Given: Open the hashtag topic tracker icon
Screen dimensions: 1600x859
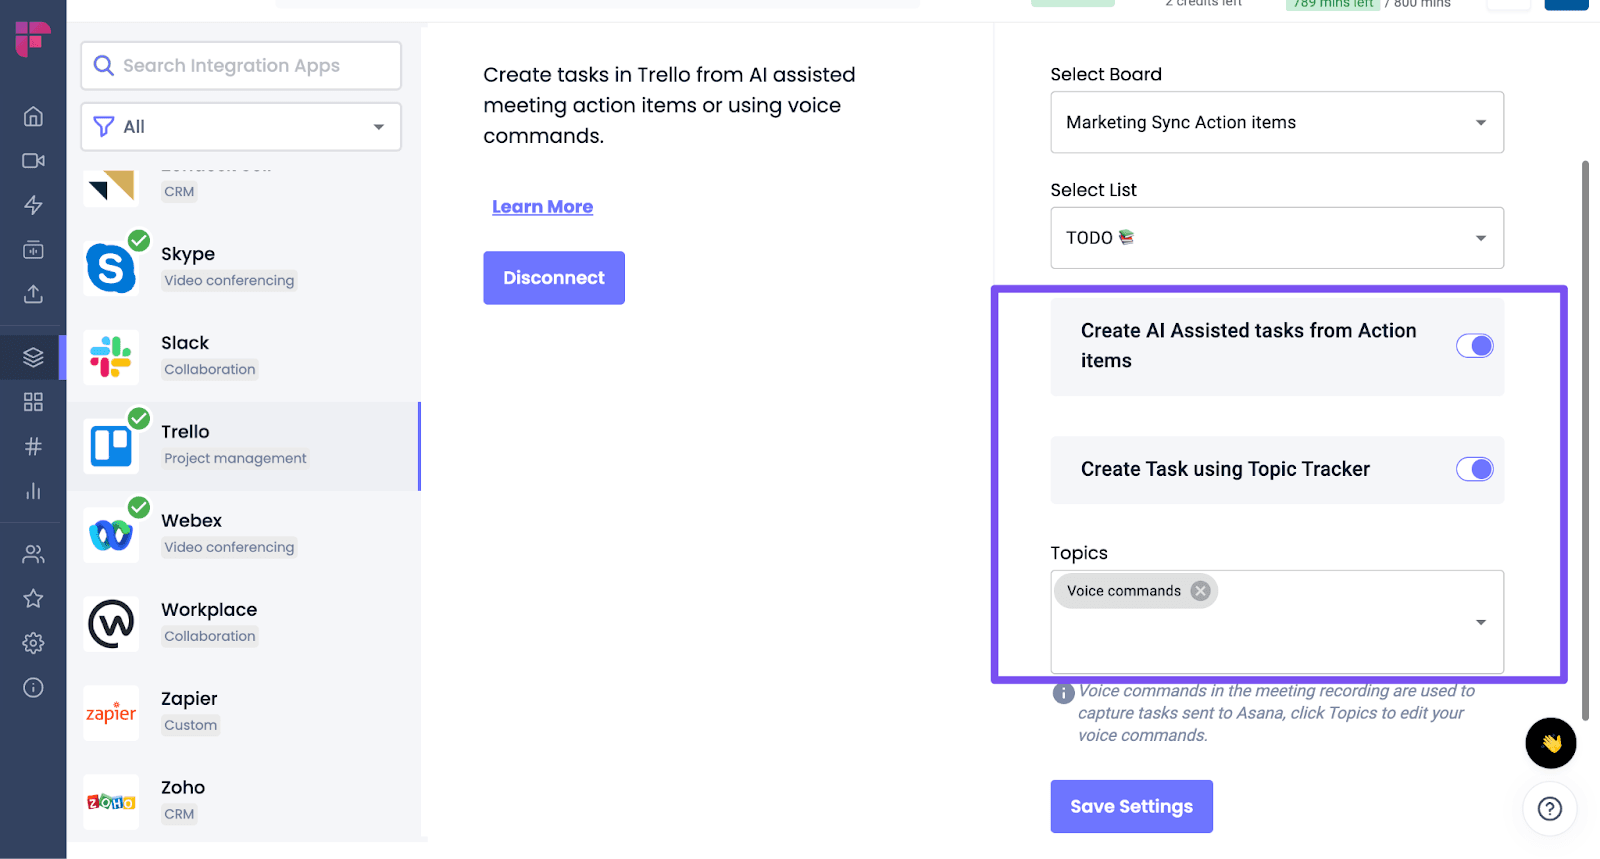Looking at the screenshot, I should pos(33,446).
